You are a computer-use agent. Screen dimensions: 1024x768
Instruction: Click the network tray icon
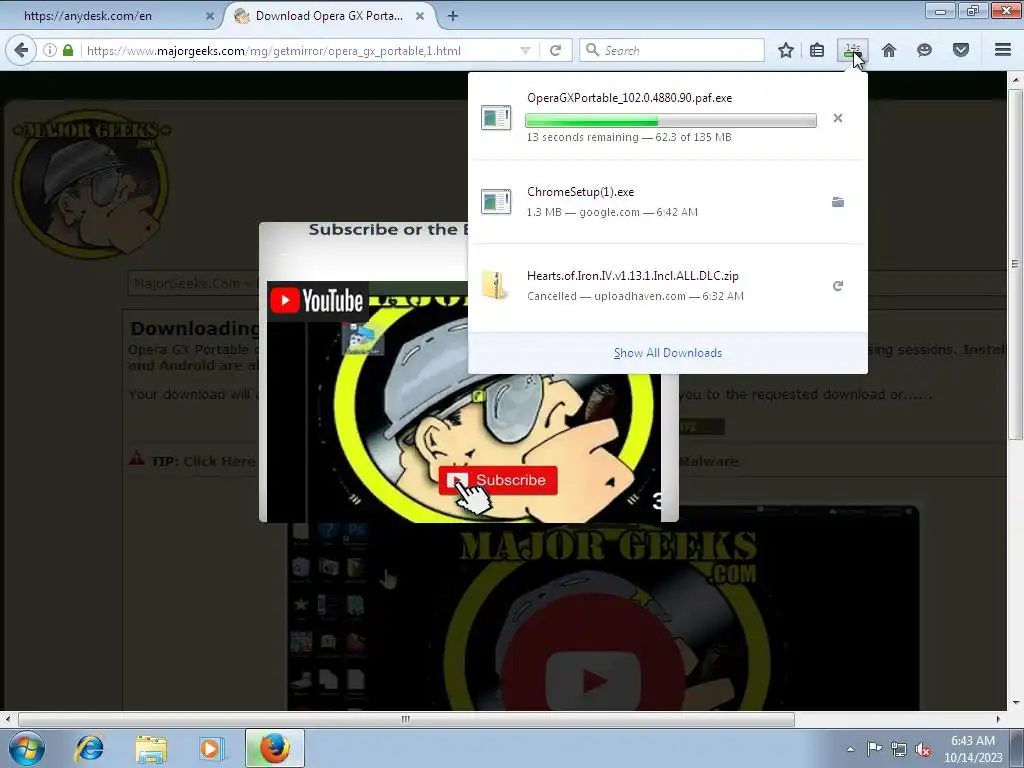point(899,749)
